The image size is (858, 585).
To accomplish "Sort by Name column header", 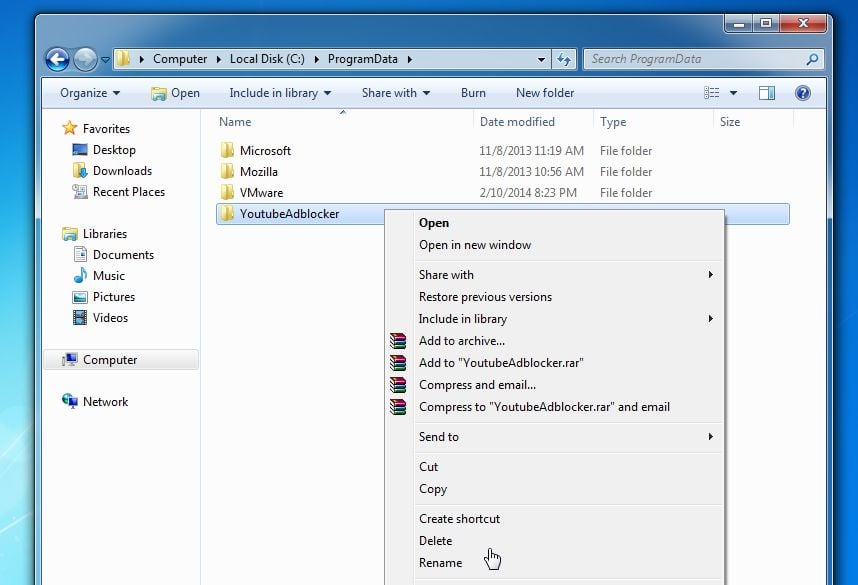I will point(235,122).
